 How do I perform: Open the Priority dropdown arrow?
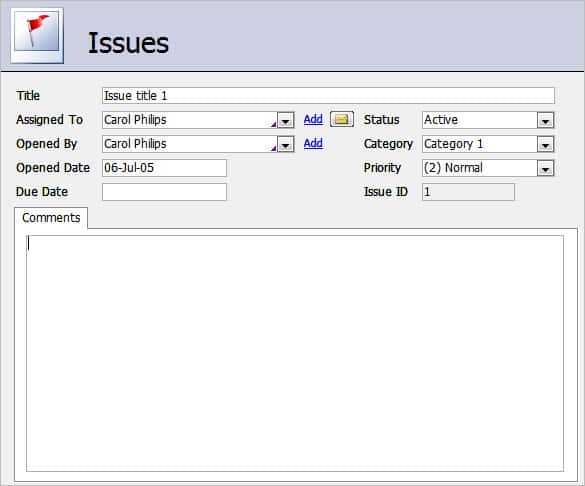point(545,169)
